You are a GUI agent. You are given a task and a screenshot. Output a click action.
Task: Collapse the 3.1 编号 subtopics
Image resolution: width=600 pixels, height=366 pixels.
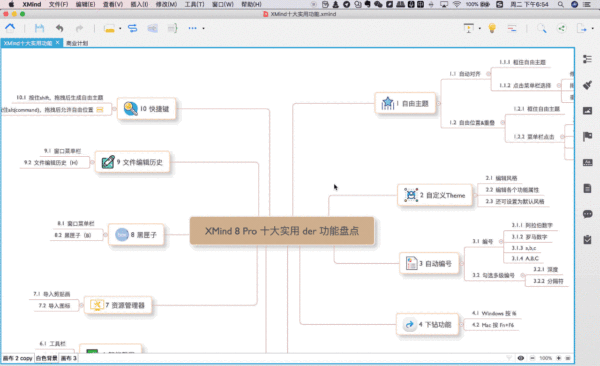(x=501, y=242)
